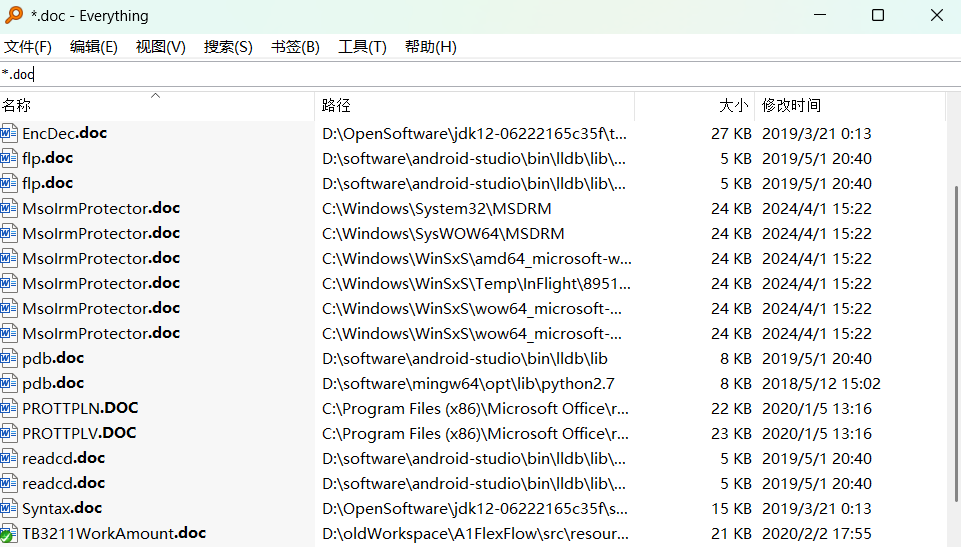Select the TB3211WorkAmount.doc file name
Viewport: 961px width, 547px height.
coord(114,534)
